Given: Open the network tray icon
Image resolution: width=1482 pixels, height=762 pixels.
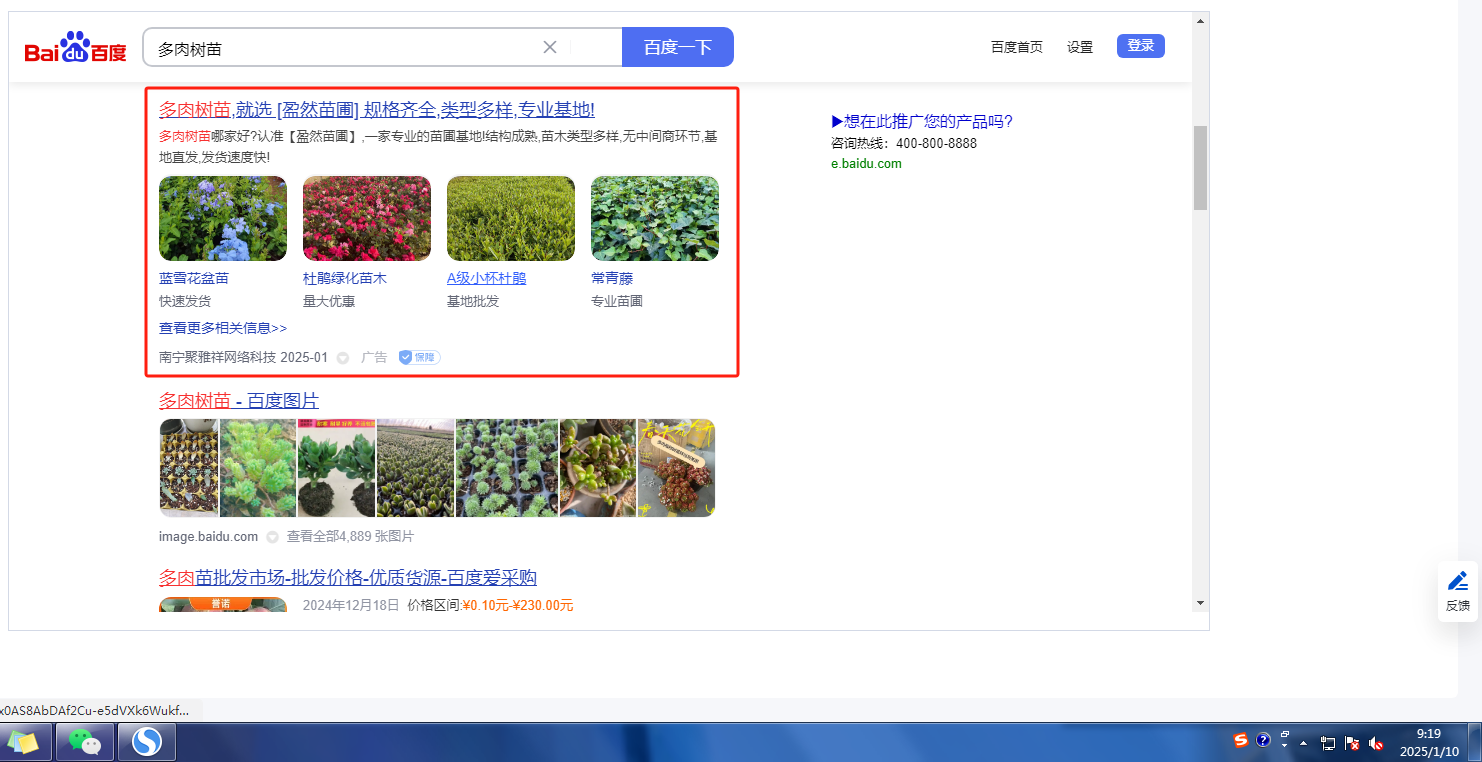Looking at the screenshot, I should [1328, 743].
